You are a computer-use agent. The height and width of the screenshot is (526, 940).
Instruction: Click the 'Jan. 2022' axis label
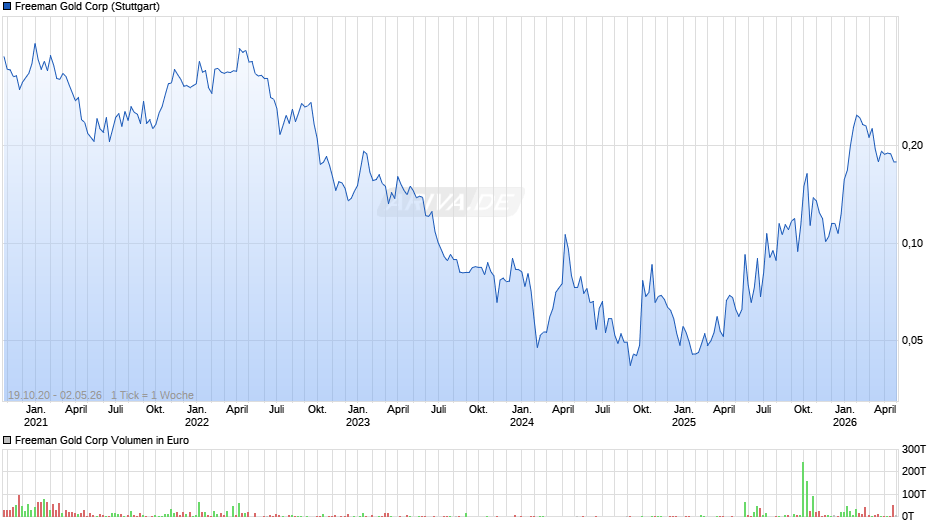click(x=197, y=416)
